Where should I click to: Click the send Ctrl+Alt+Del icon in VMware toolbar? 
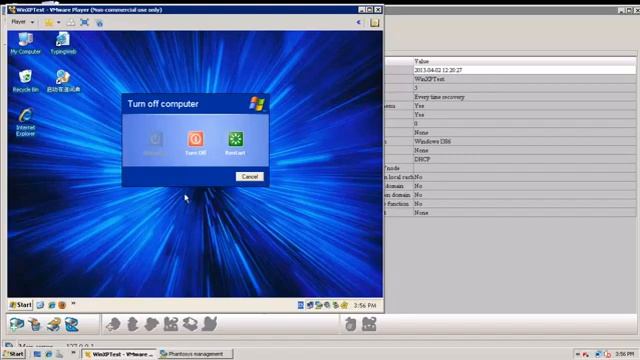71,22
